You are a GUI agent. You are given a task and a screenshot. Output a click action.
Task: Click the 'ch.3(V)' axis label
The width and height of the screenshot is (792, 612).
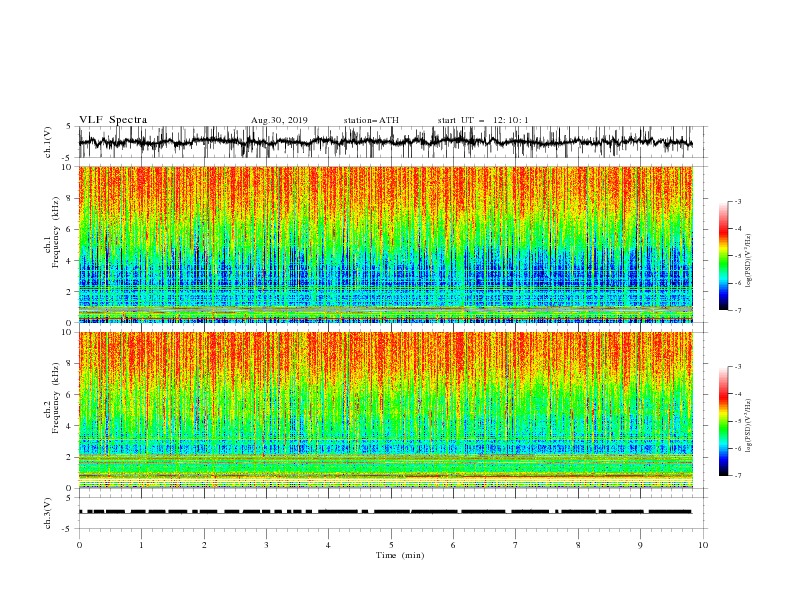(48, 513)
